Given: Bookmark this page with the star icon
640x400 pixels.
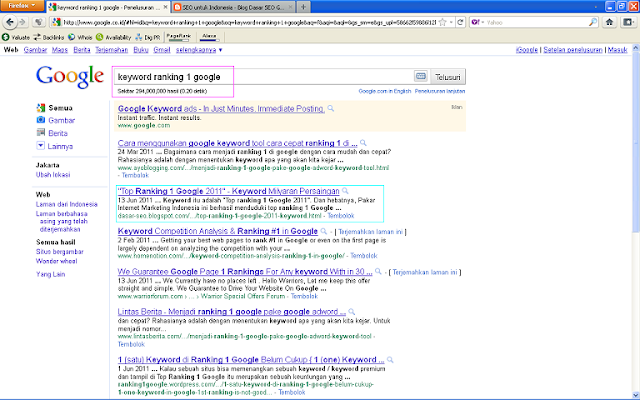Looking at the screenshot, I should click(442, 22).
